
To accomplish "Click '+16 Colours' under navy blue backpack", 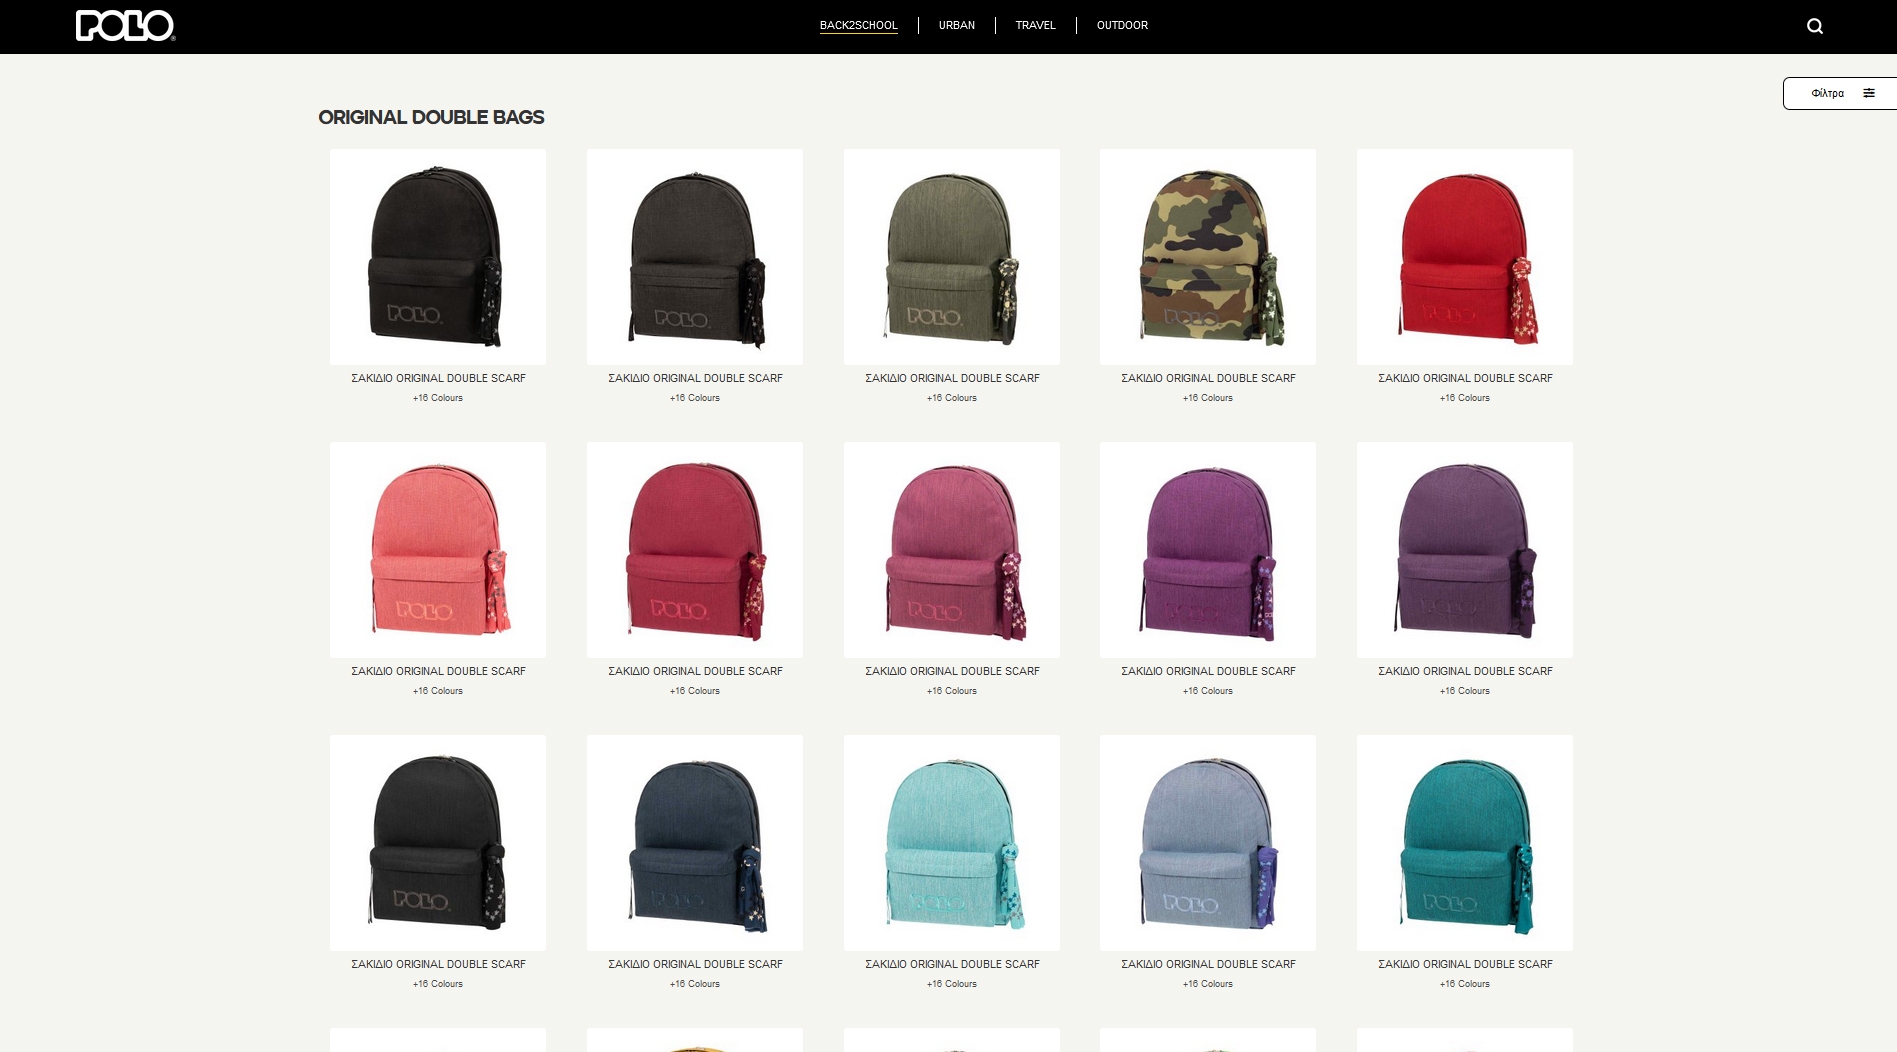I will [695, 984].
